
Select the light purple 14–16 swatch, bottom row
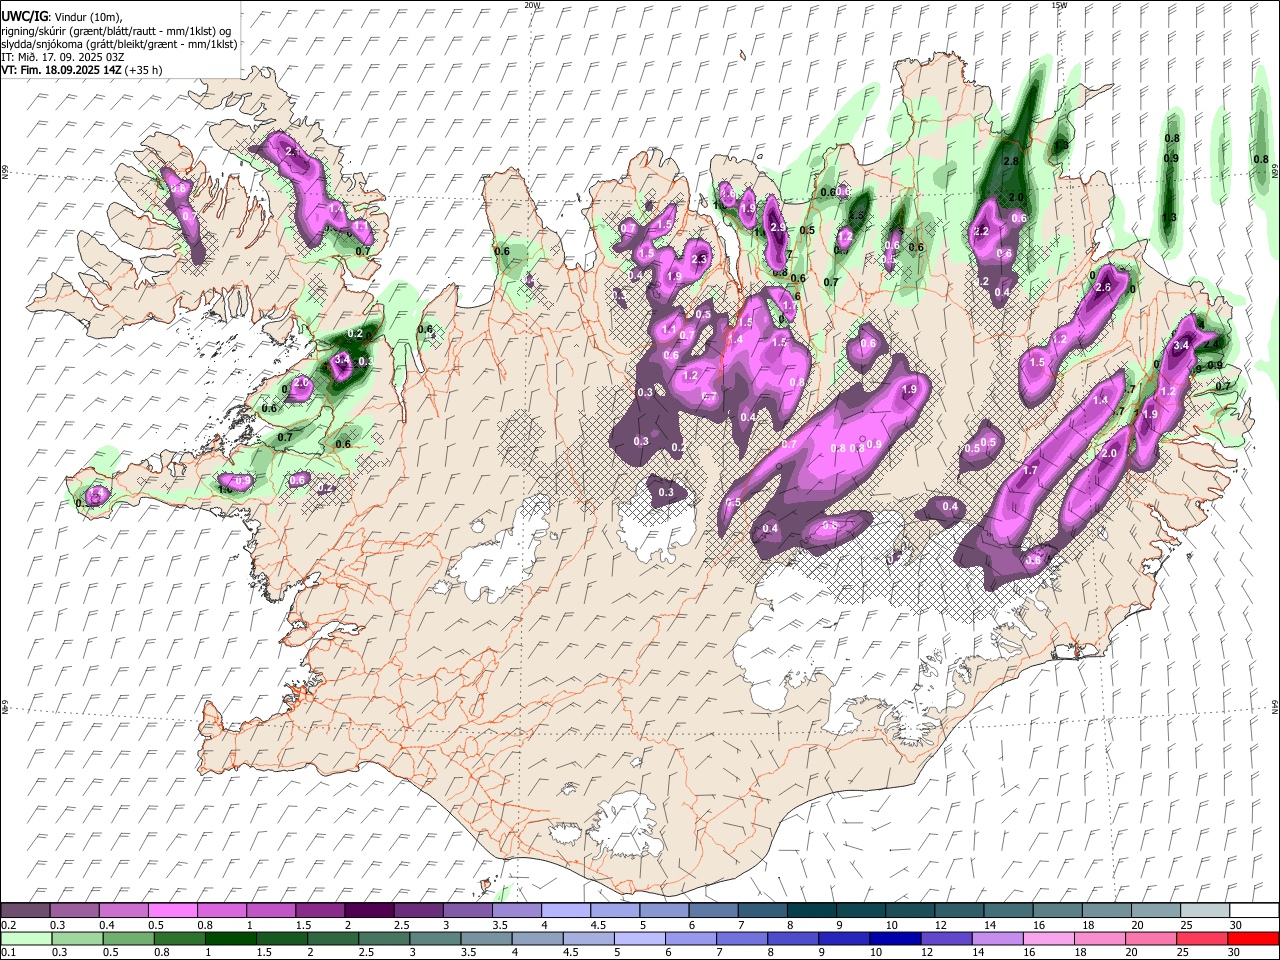(997, 938)
